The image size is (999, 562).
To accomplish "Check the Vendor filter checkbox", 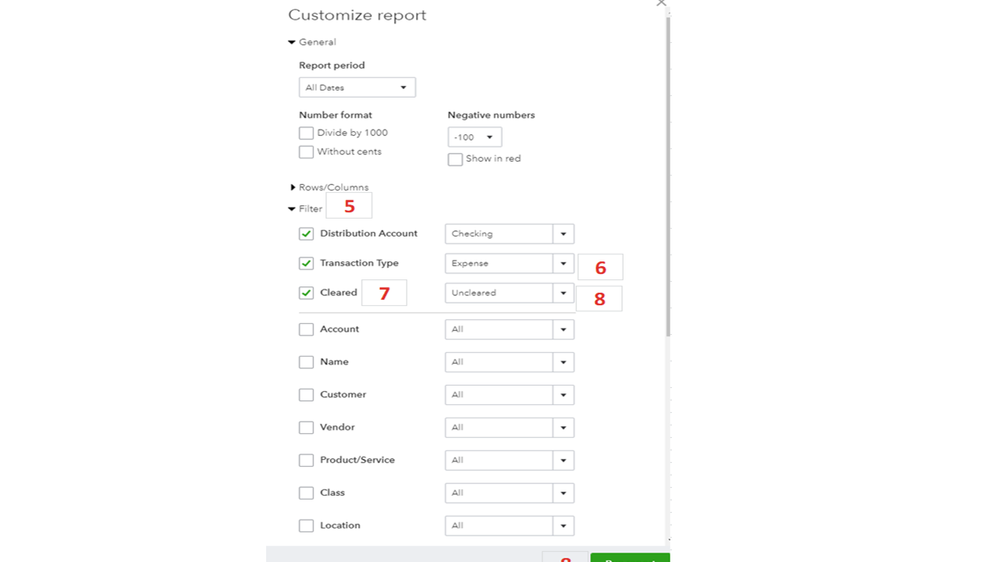I will point(306,428).
